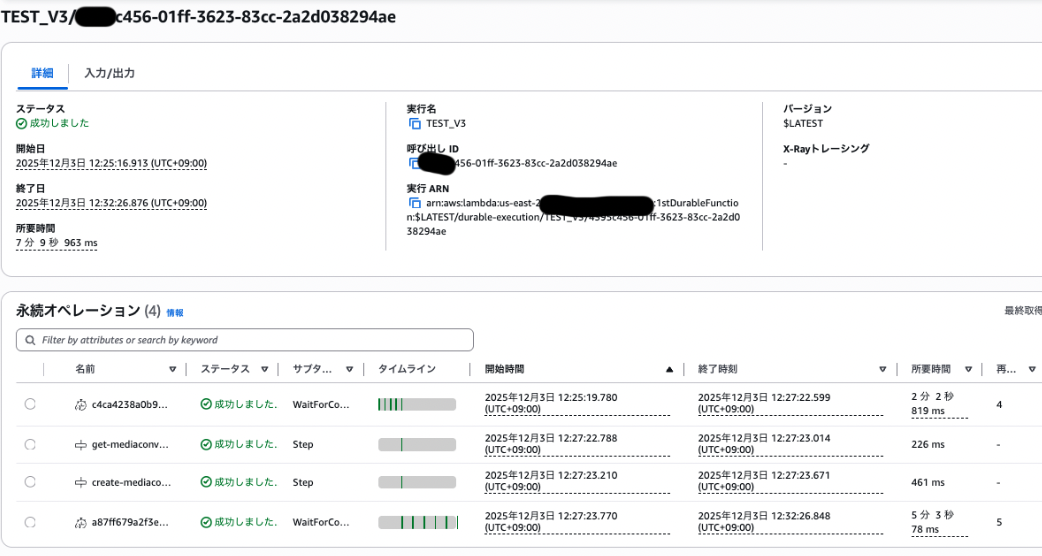Click the 461 ms duration cell

pos(928,482)
